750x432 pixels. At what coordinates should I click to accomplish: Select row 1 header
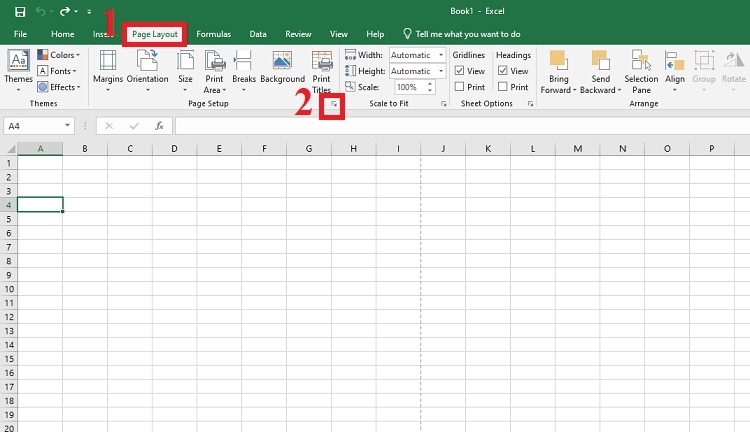coord(9,163)
